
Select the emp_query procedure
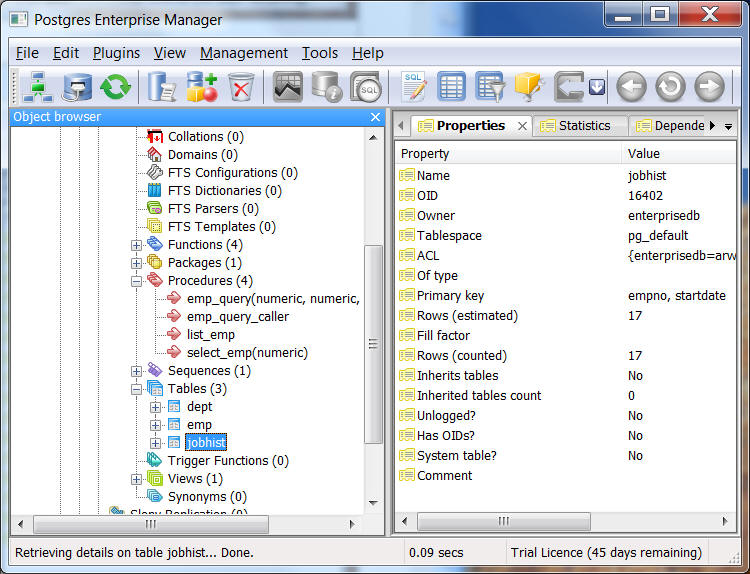click(x=273, y=299)
